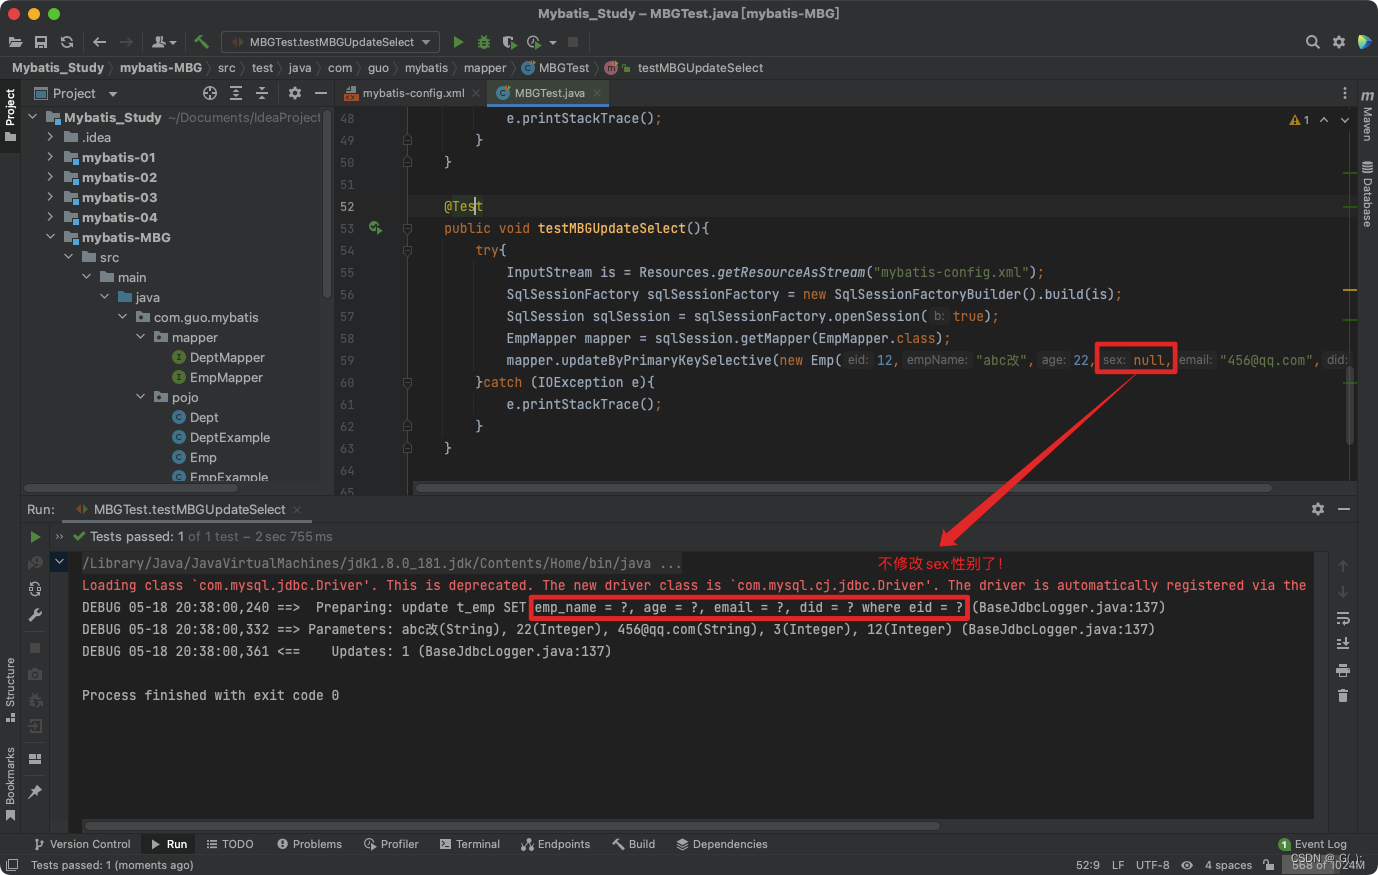The height and width of the screenshot is (875, 1378).
Task: Toggle the Maven tool window side tab
Action: click(x=1367, y=116)
